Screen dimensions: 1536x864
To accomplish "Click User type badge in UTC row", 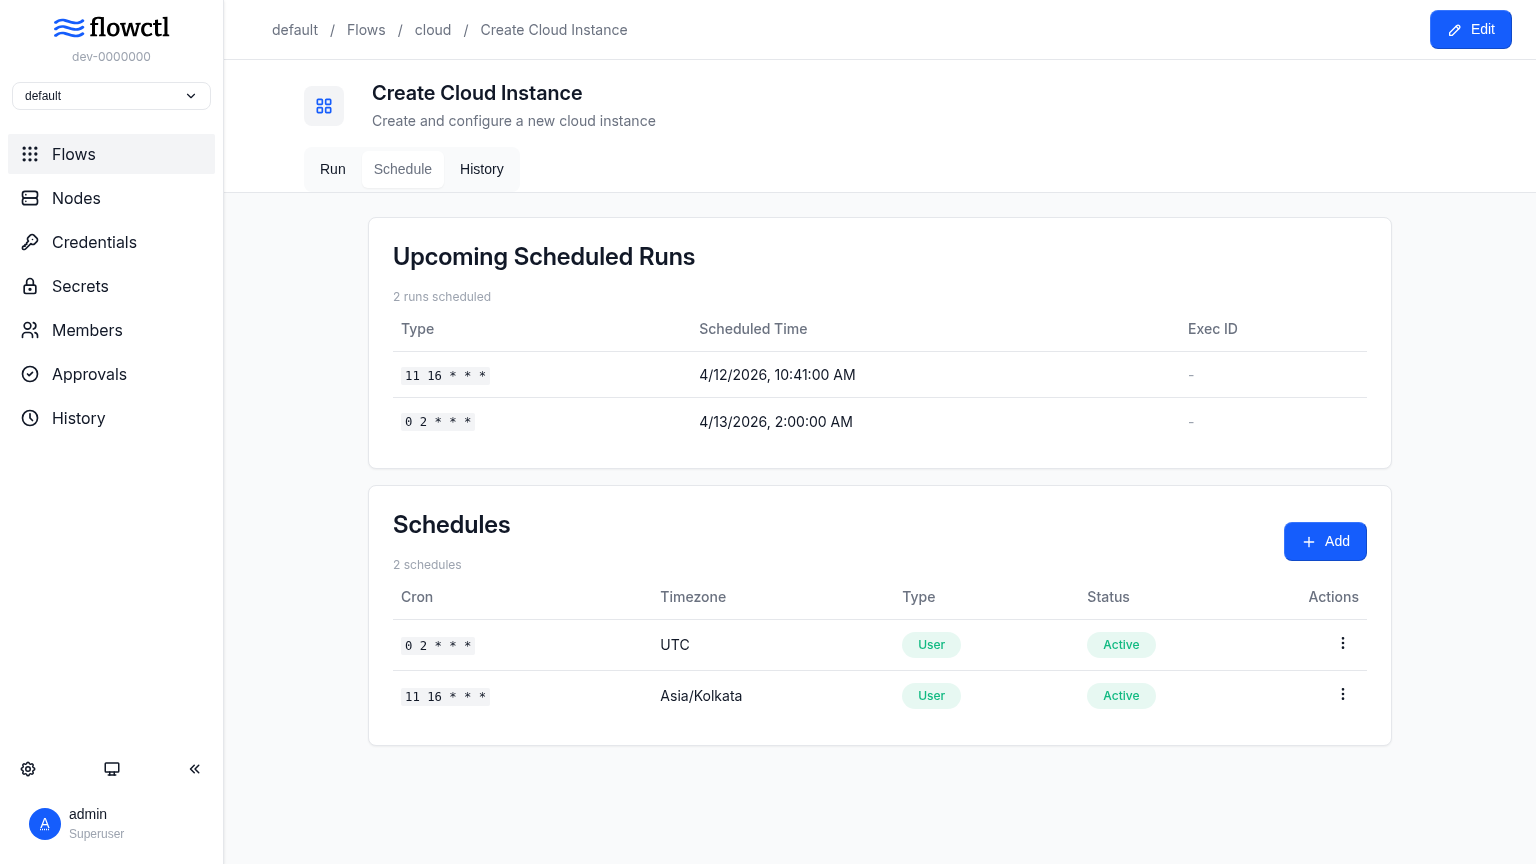I will point(931,645).
